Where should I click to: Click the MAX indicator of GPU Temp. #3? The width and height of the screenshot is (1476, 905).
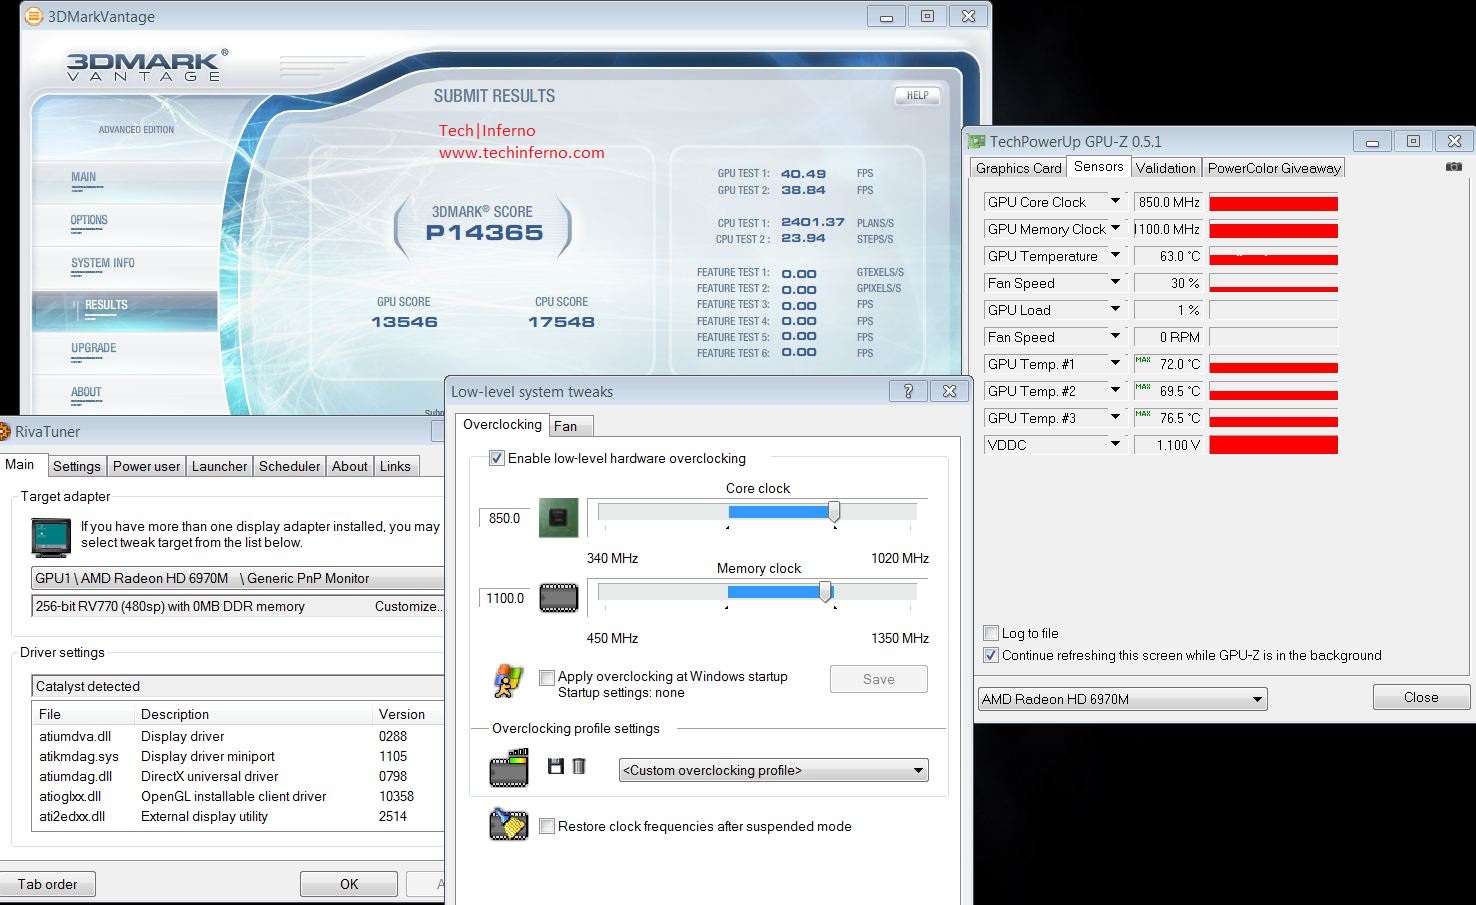click(x=1143, y=414)
